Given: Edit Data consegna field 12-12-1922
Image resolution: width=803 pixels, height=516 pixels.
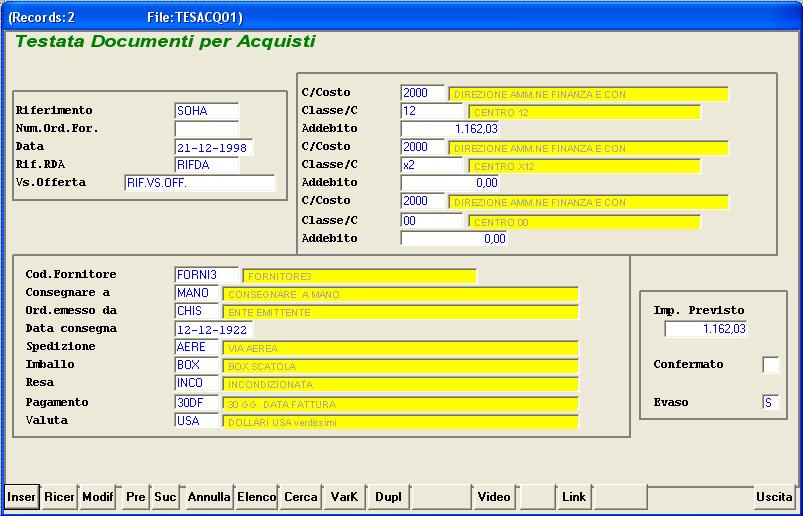Looking at the screenshot, I should click(x=214, y=330).
